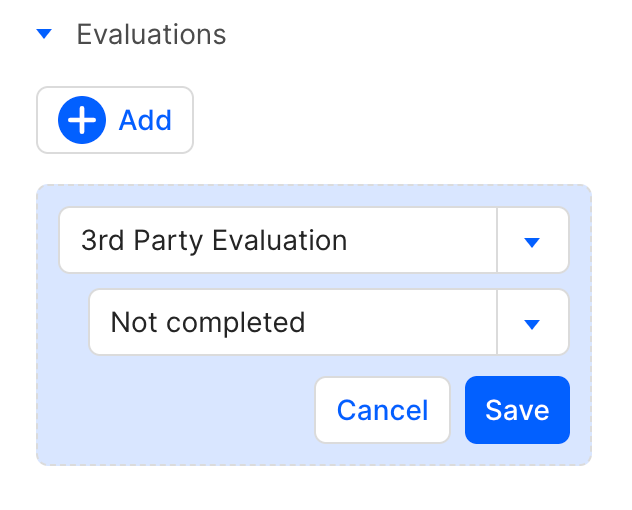Open the Not completed dropdown arrow

point(532,323)
